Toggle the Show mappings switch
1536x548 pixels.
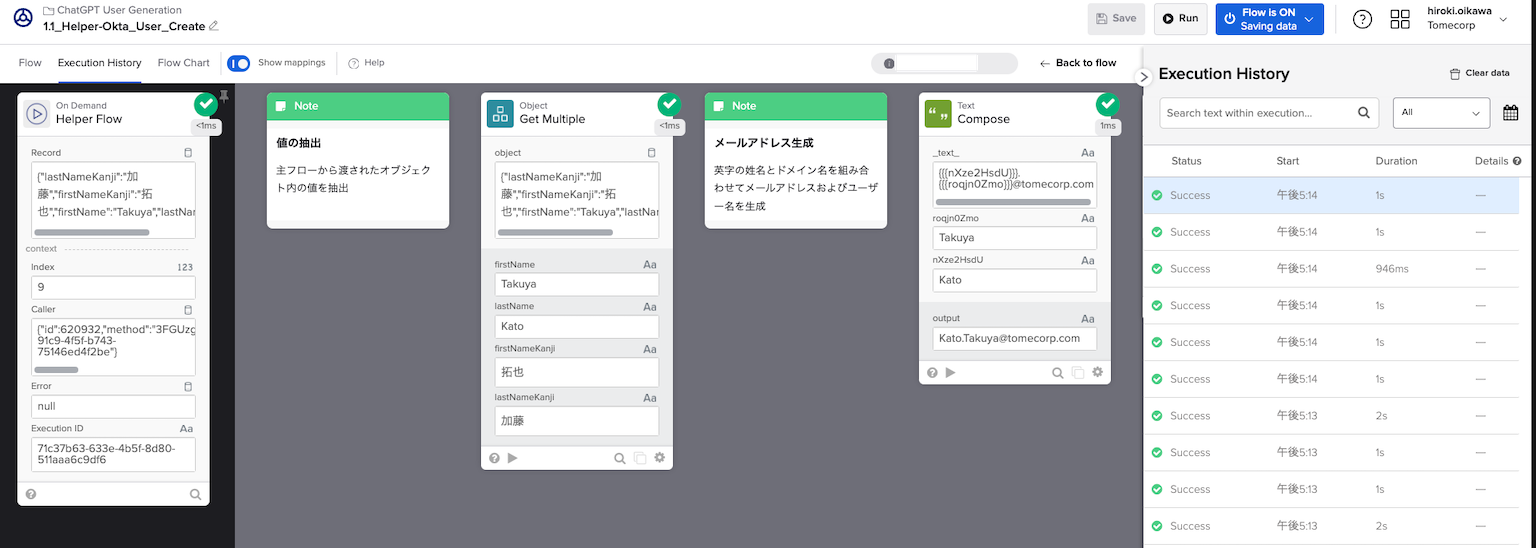[239, 63]
